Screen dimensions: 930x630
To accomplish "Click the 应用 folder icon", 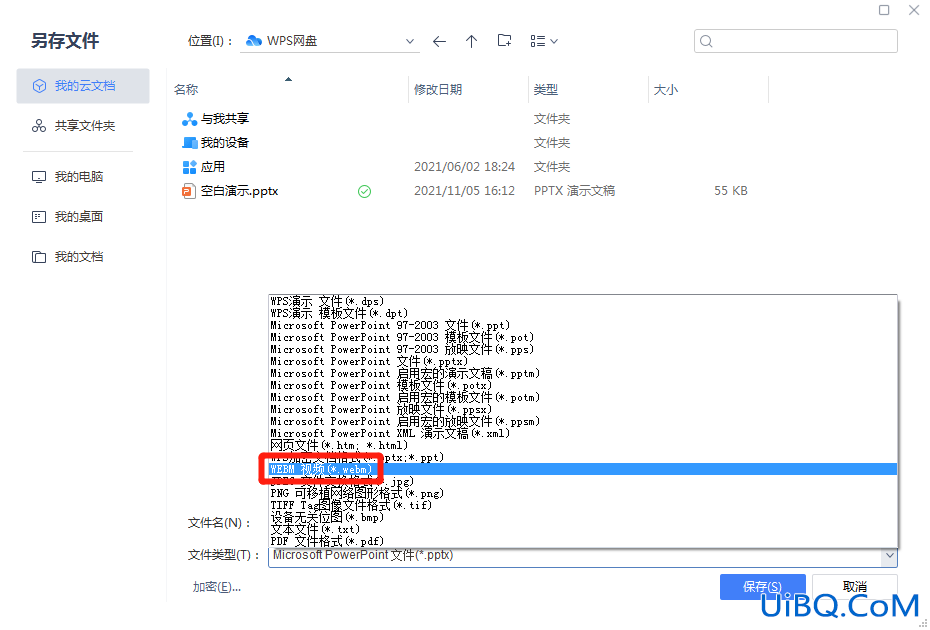I will (x=189, y=167).
